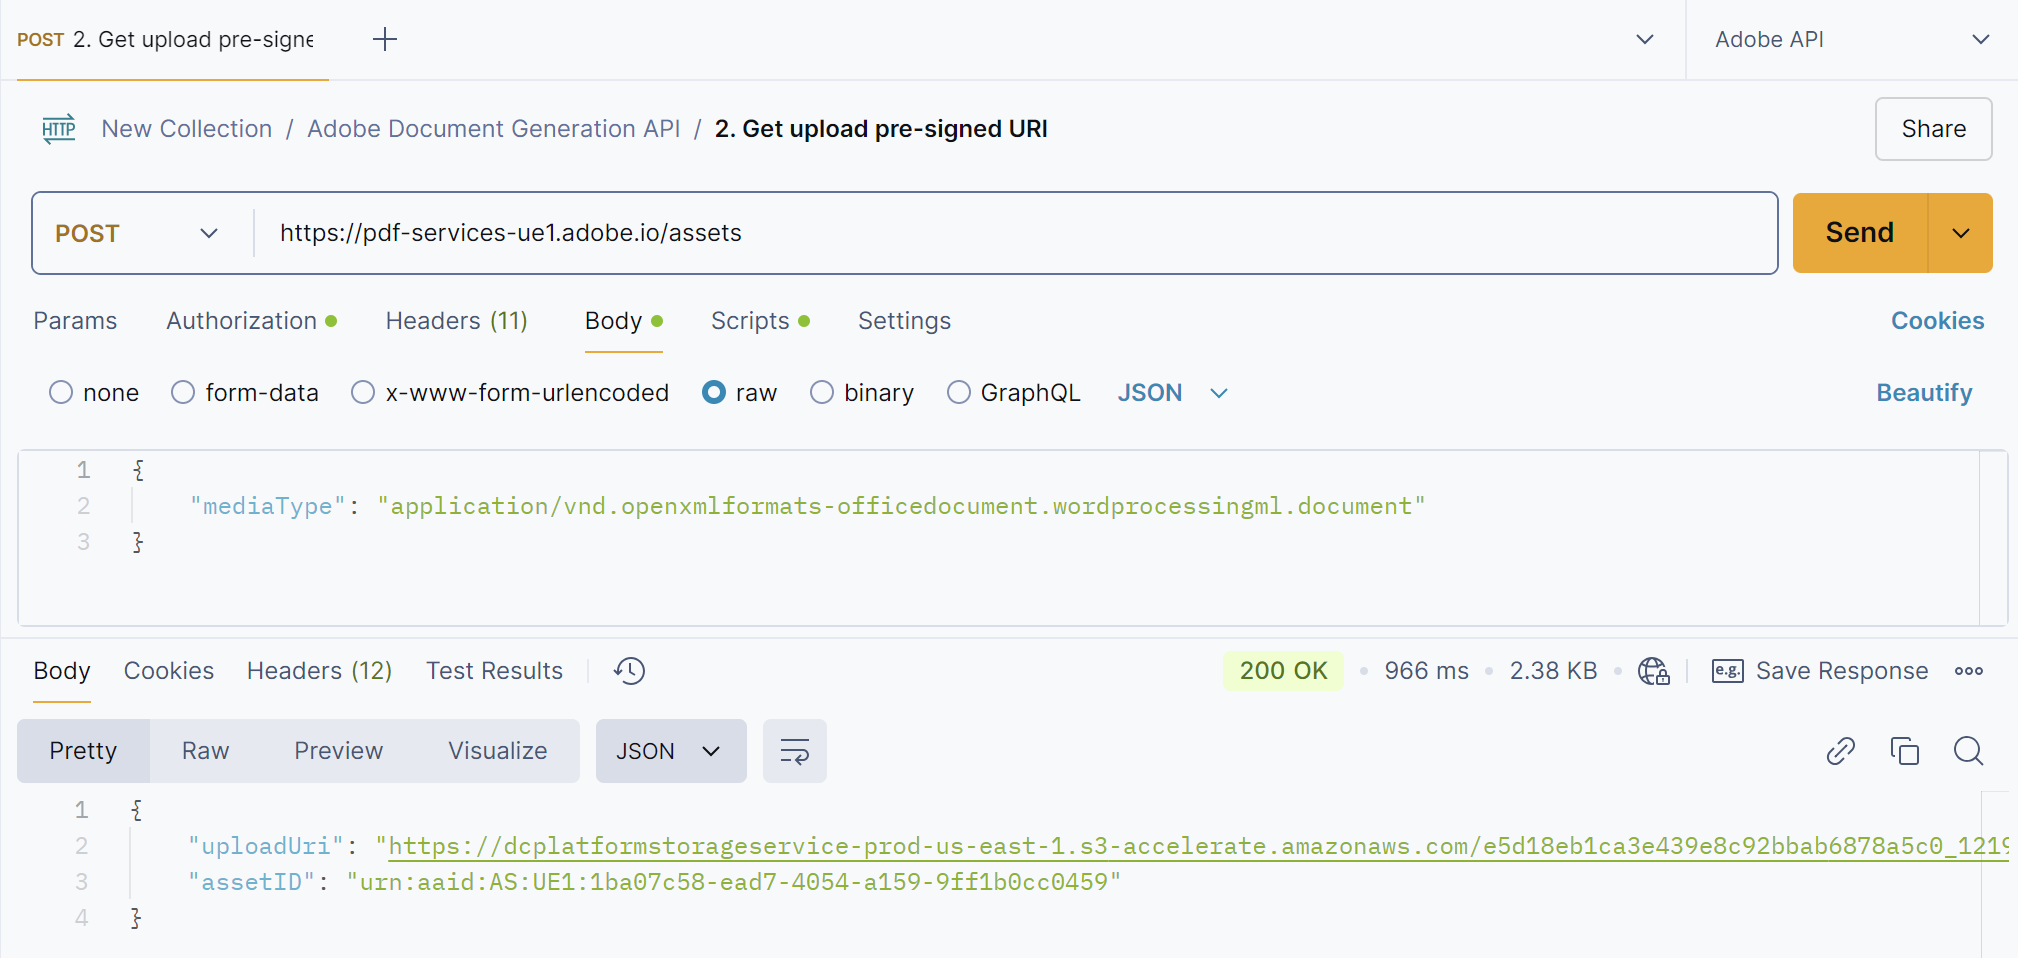Expand the Send button arrow options
The height and width of the screenshot is (958, 2018).
1960,234
